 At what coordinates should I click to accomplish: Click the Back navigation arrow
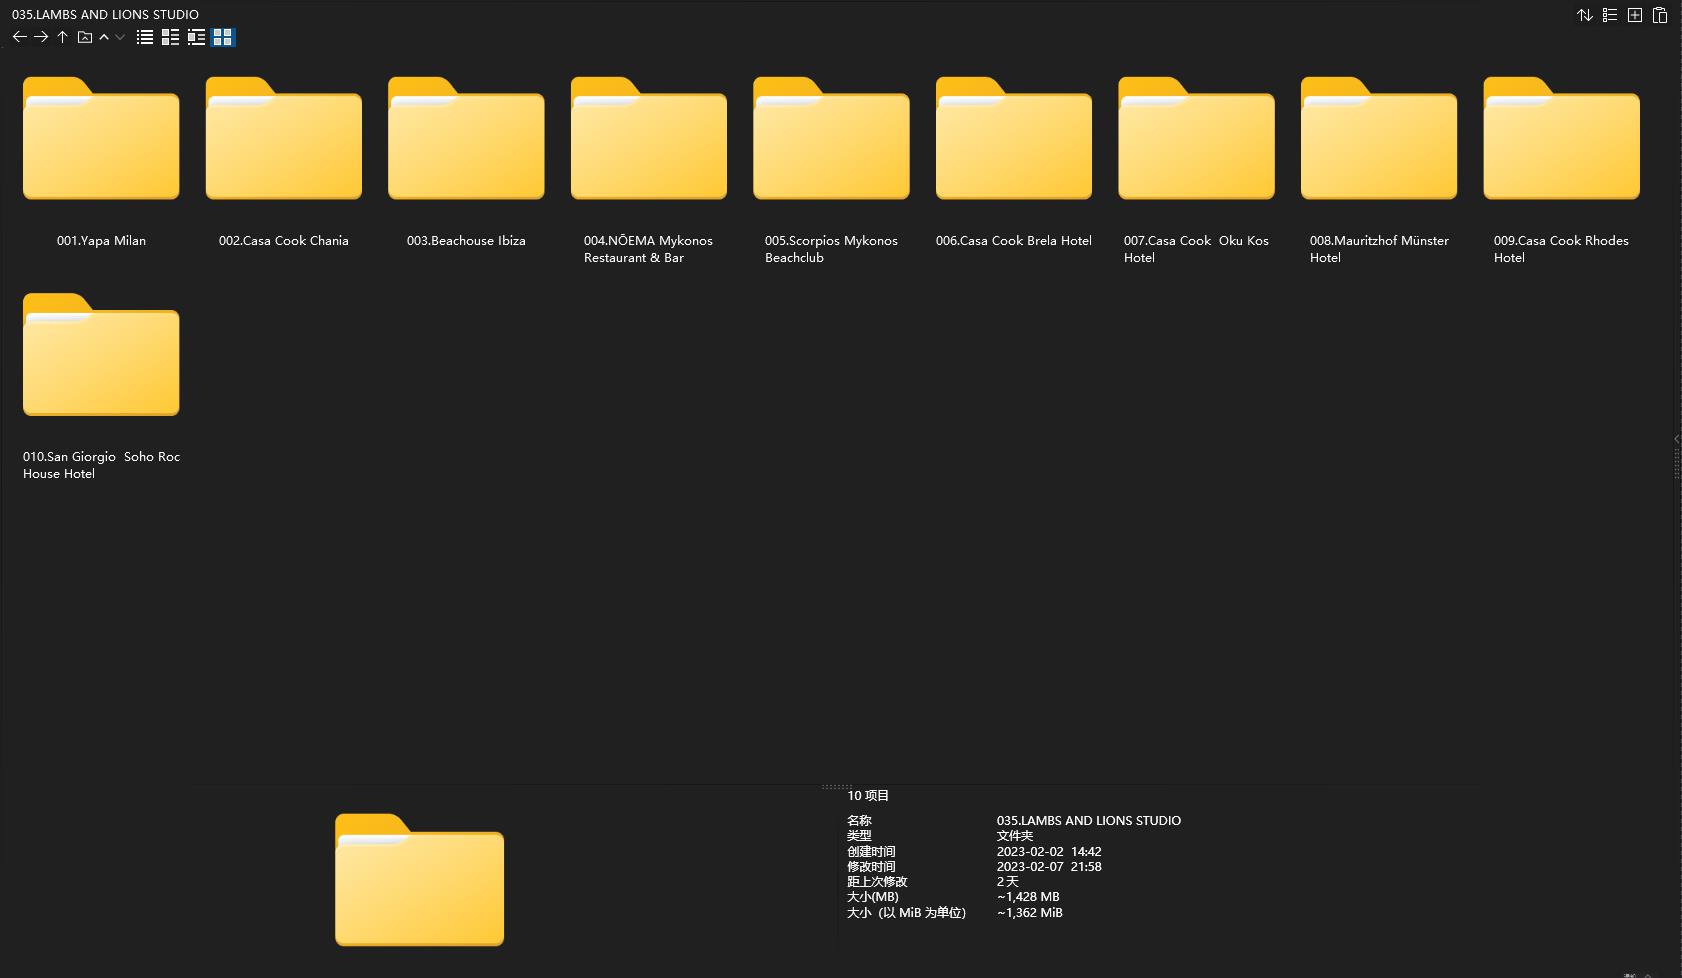click(x=20, y=37)
